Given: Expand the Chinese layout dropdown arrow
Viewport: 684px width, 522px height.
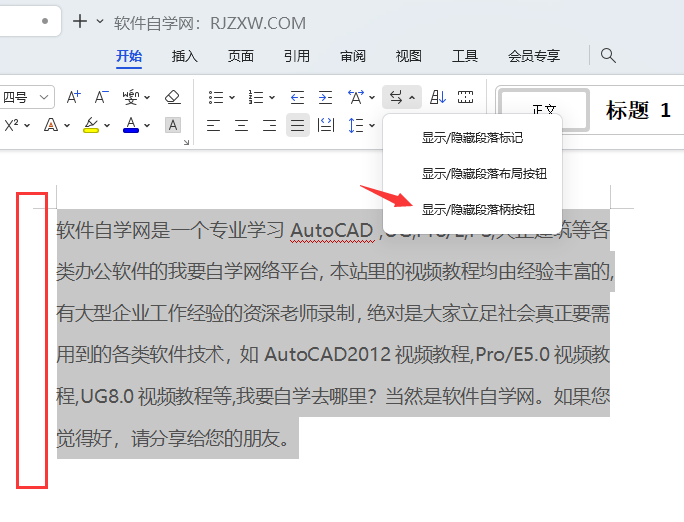Looking at the screenshot, I should [x=372, y=97].
